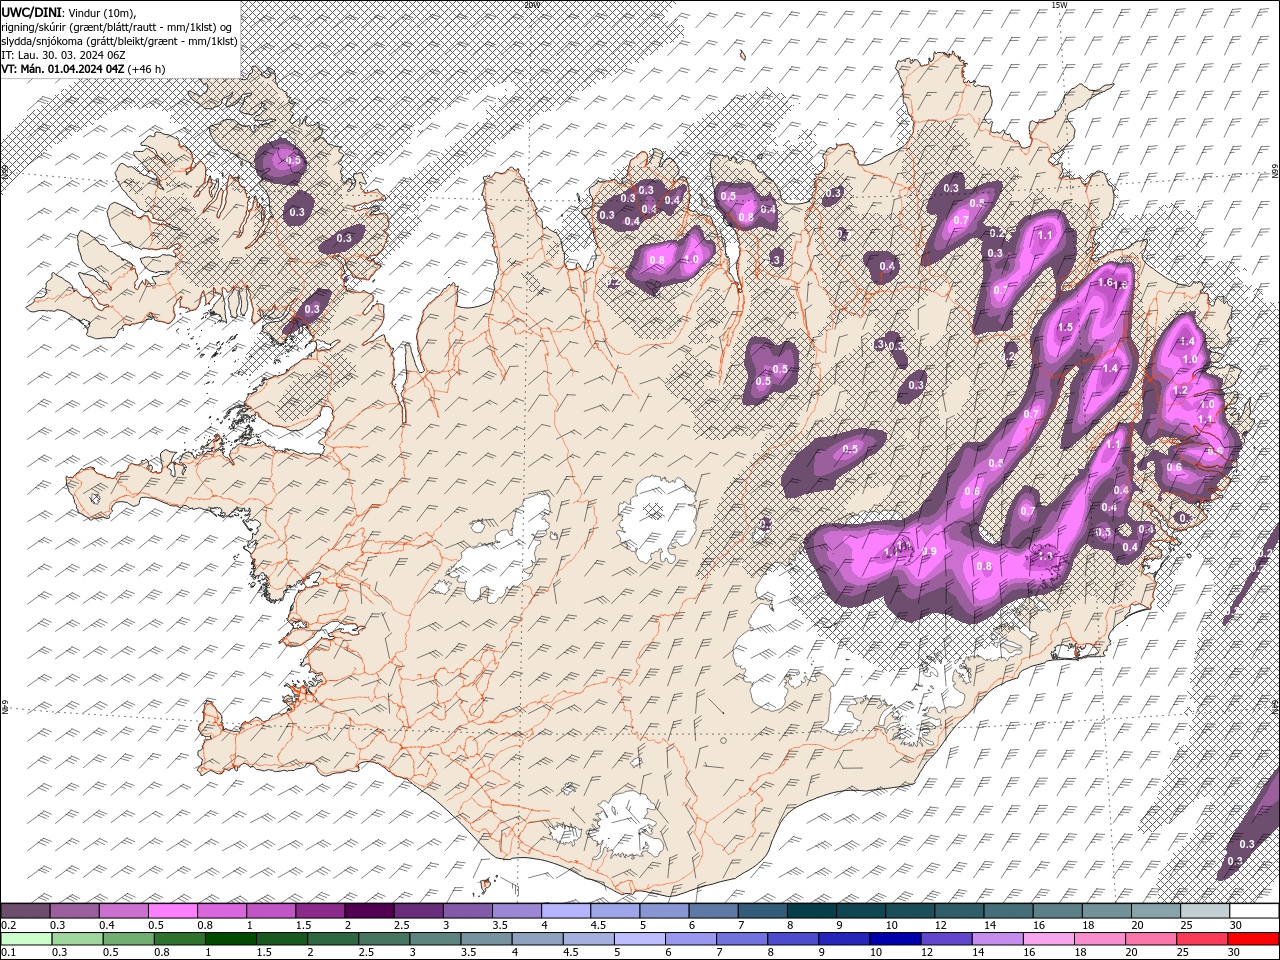Pick the 12 violet rain legend swatch
Image resolution: width=1280 pixels, height=960 pixels.
(x=946, y=939)
